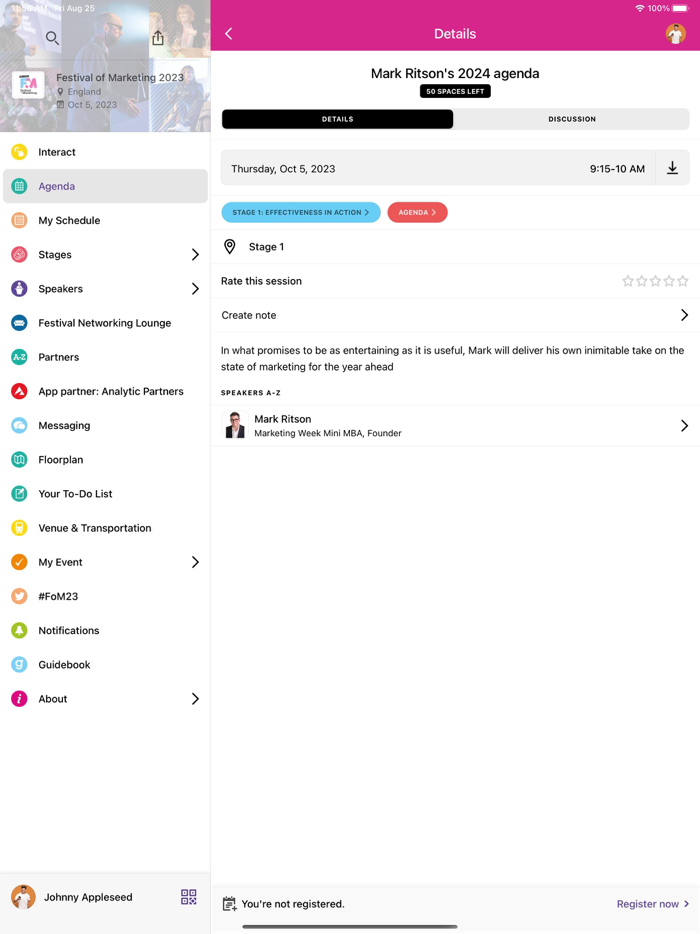Tap the Speakers icon
This screenshot has width=700, height=934.
tap(19, 289)
